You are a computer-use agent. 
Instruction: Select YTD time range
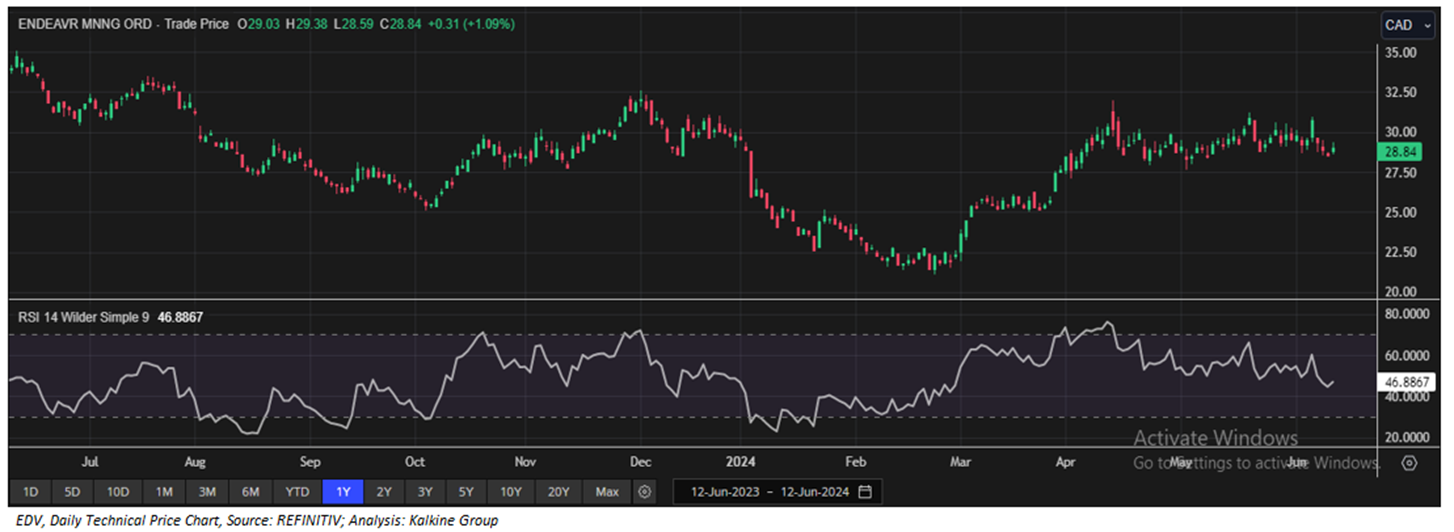(297, 492)
